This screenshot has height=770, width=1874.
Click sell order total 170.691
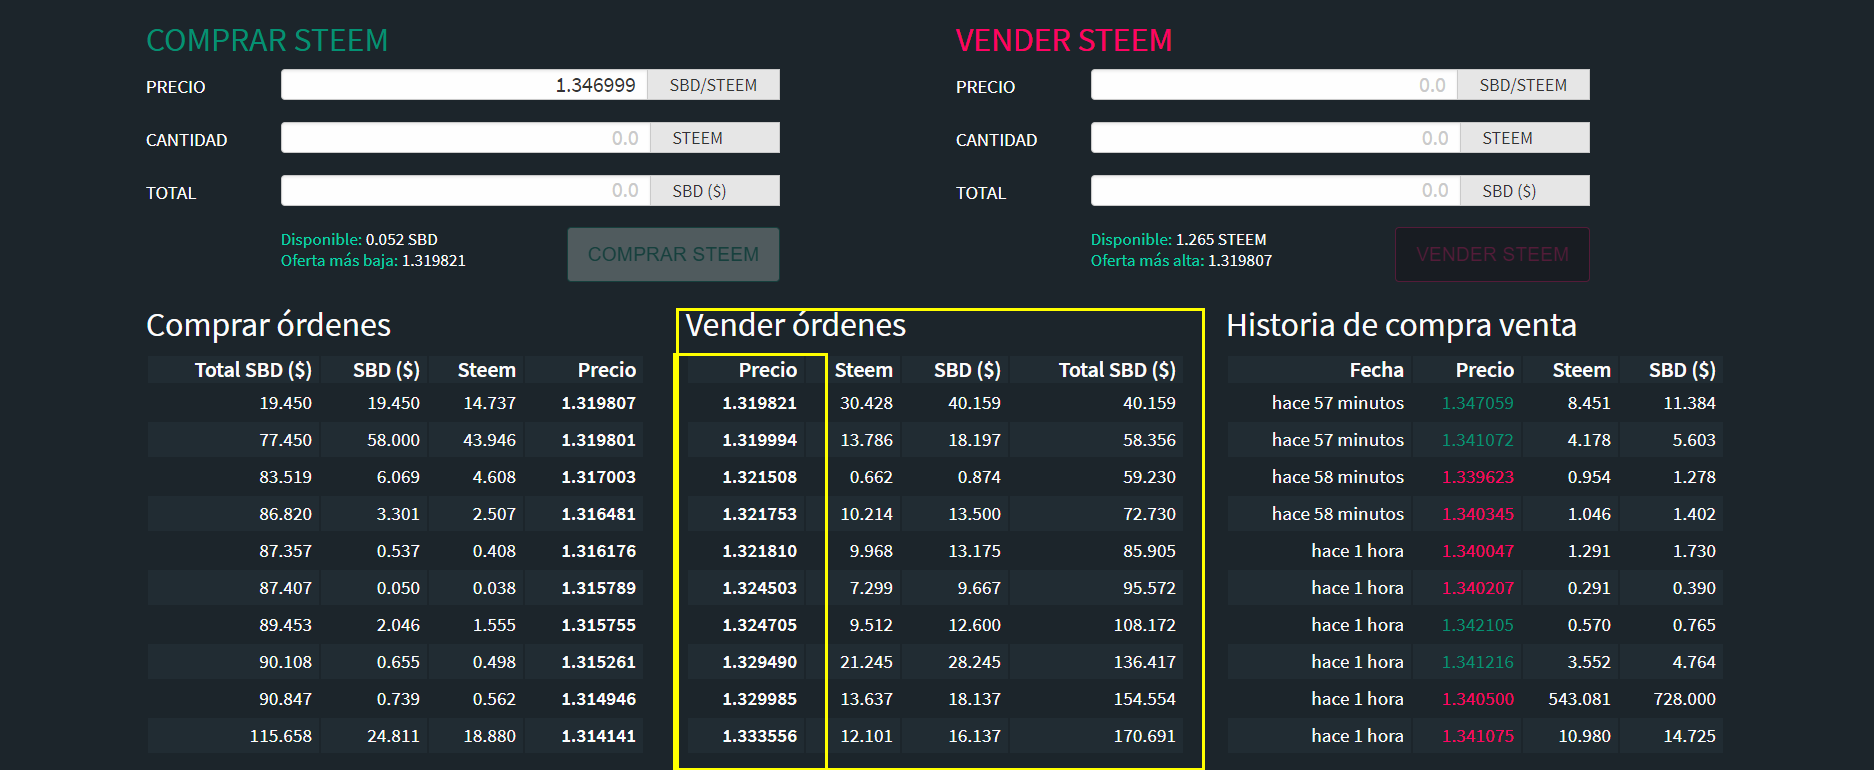click(x=1144, y=736)
